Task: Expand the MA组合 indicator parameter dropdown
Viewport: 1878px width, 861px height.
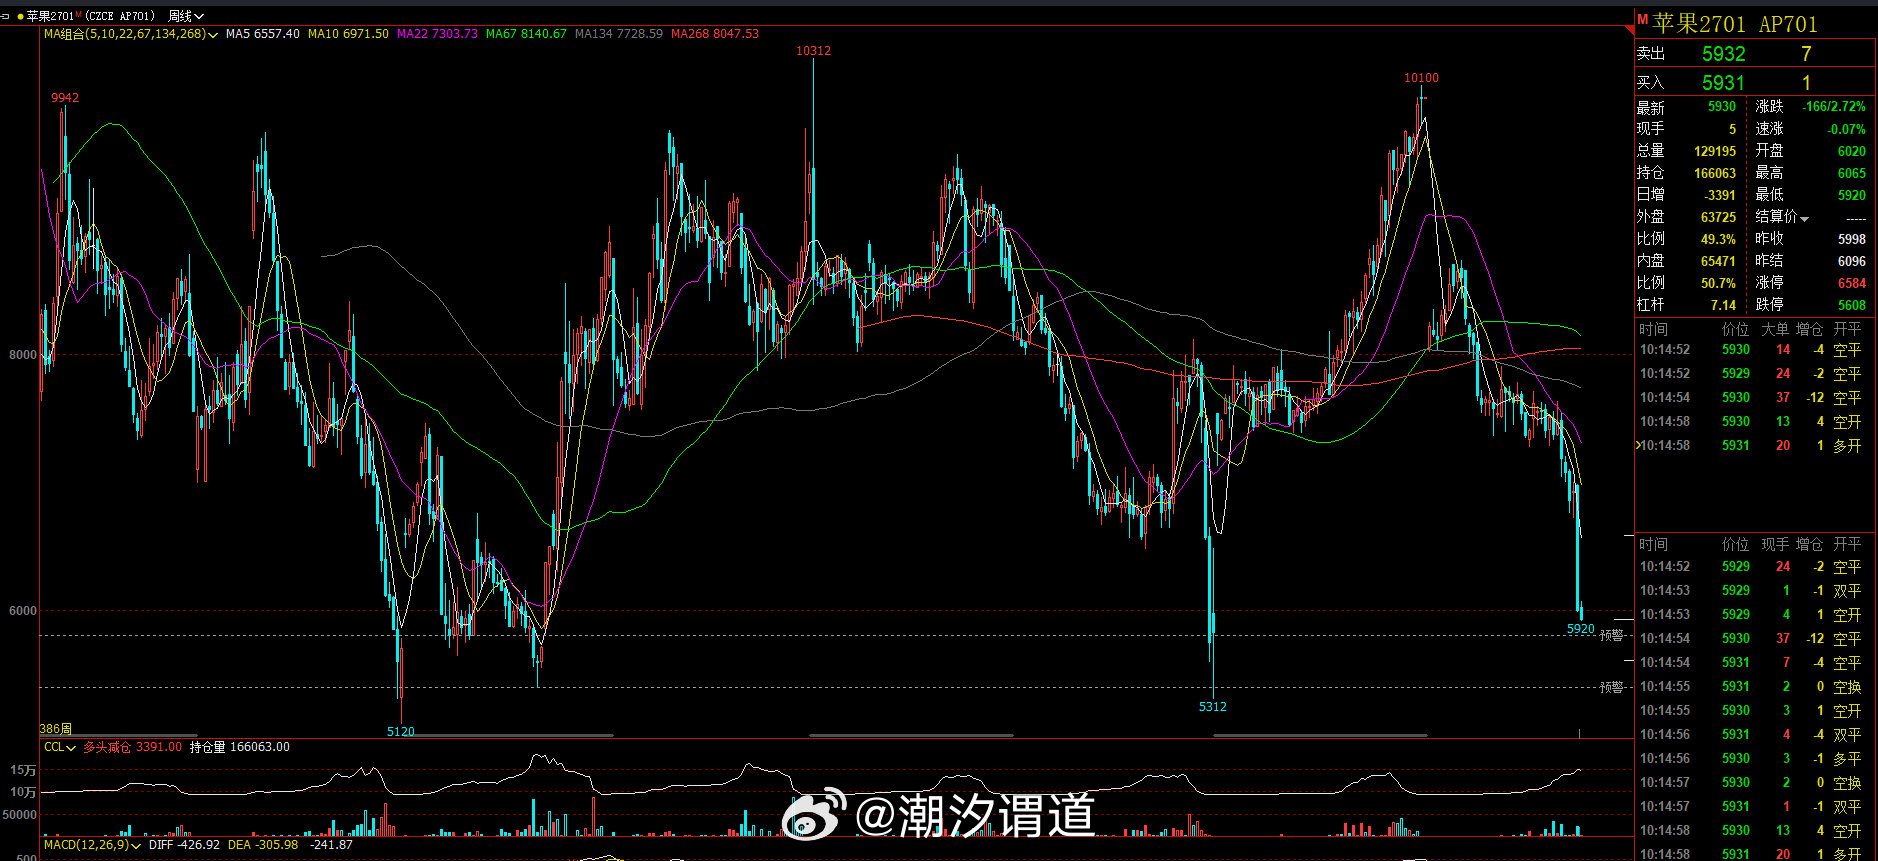Action: (x=213, y=35)
